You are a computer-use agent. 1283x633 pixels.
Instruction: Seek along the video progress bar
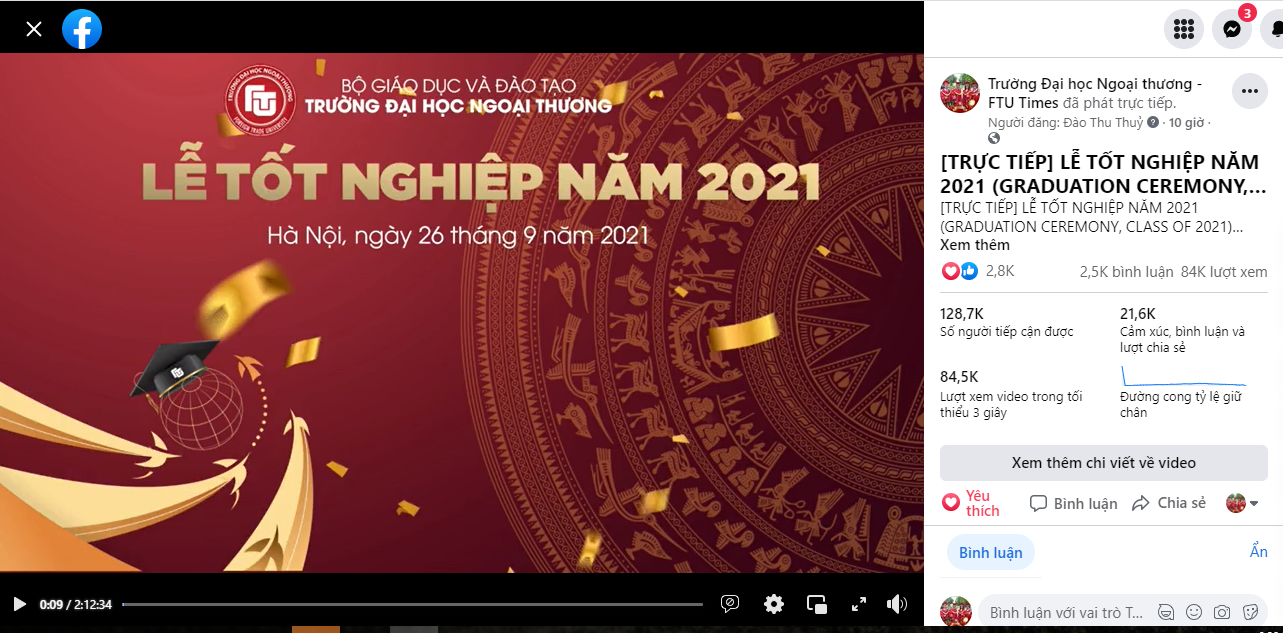412,604
